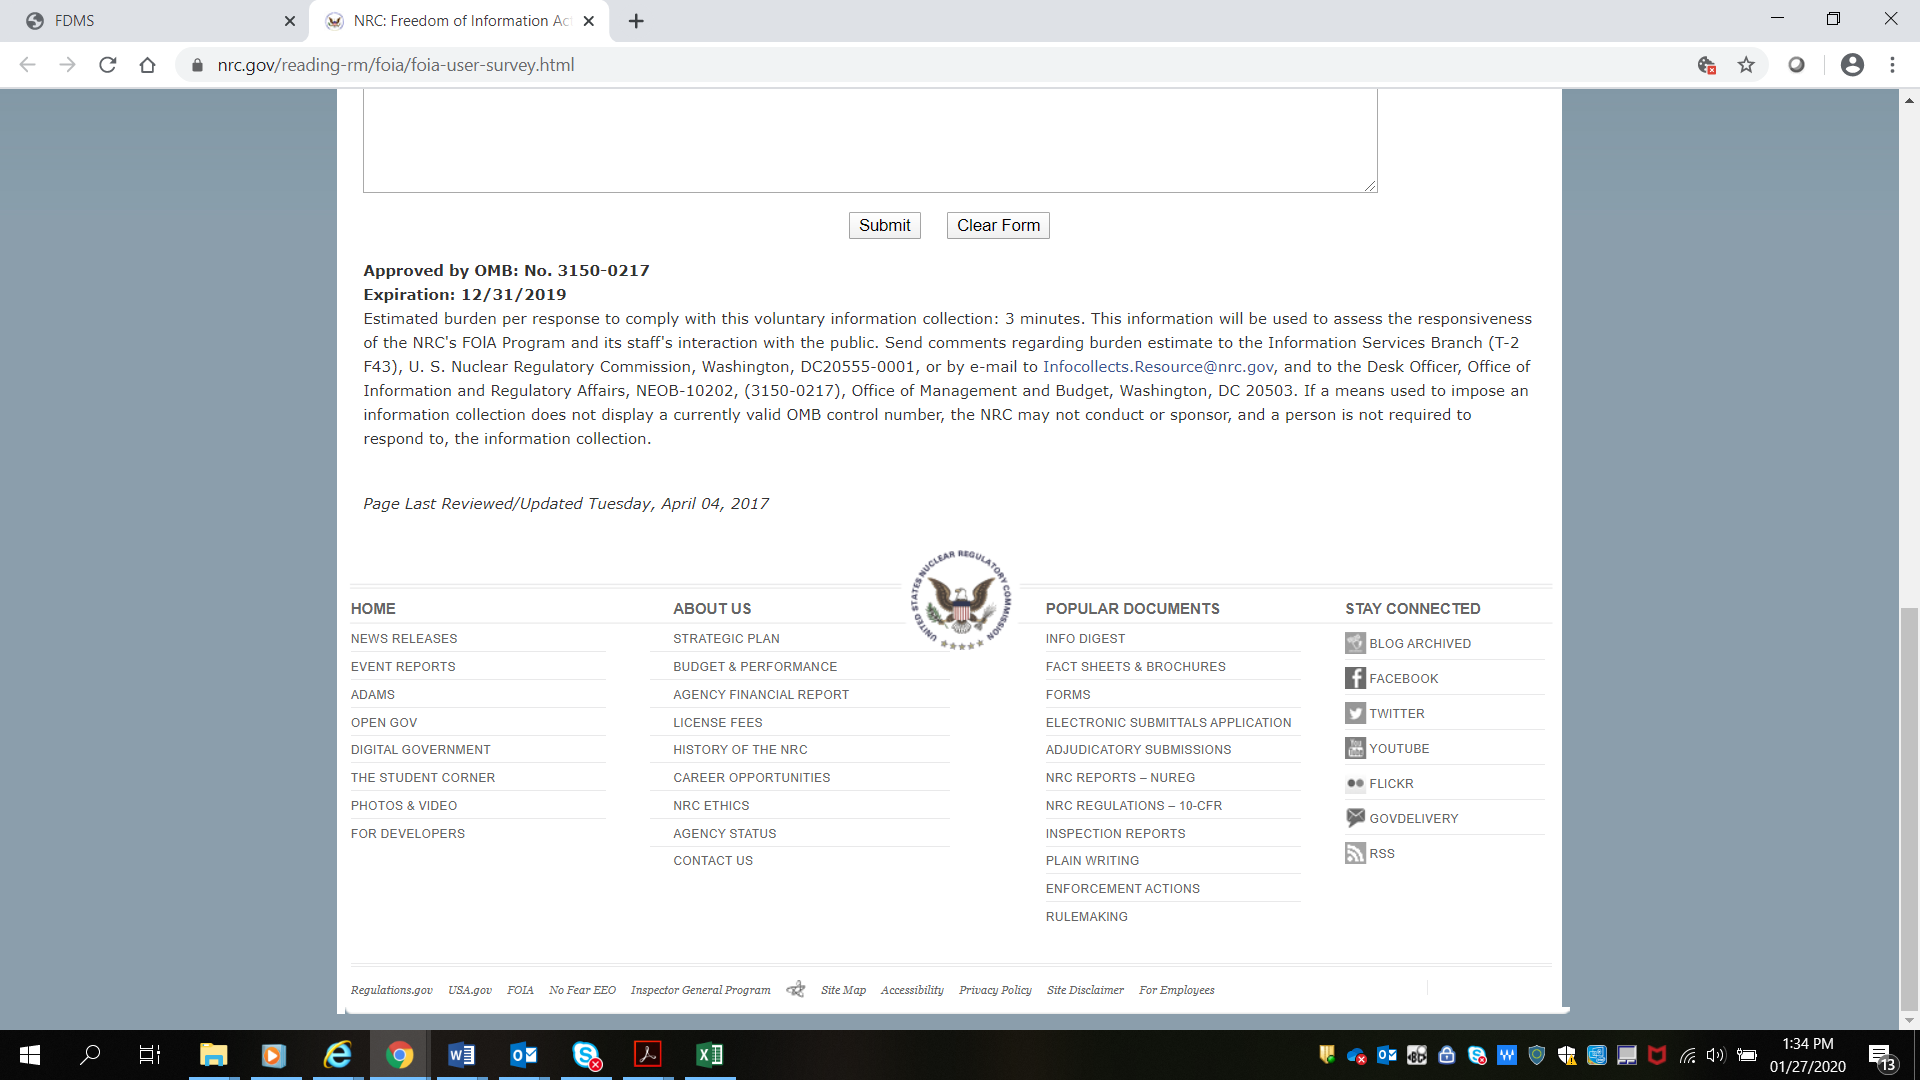The width and height of the screenshot is (1920, 1080).
Task: Switch to the FDMS browser tab
Action: pos(150,21)
